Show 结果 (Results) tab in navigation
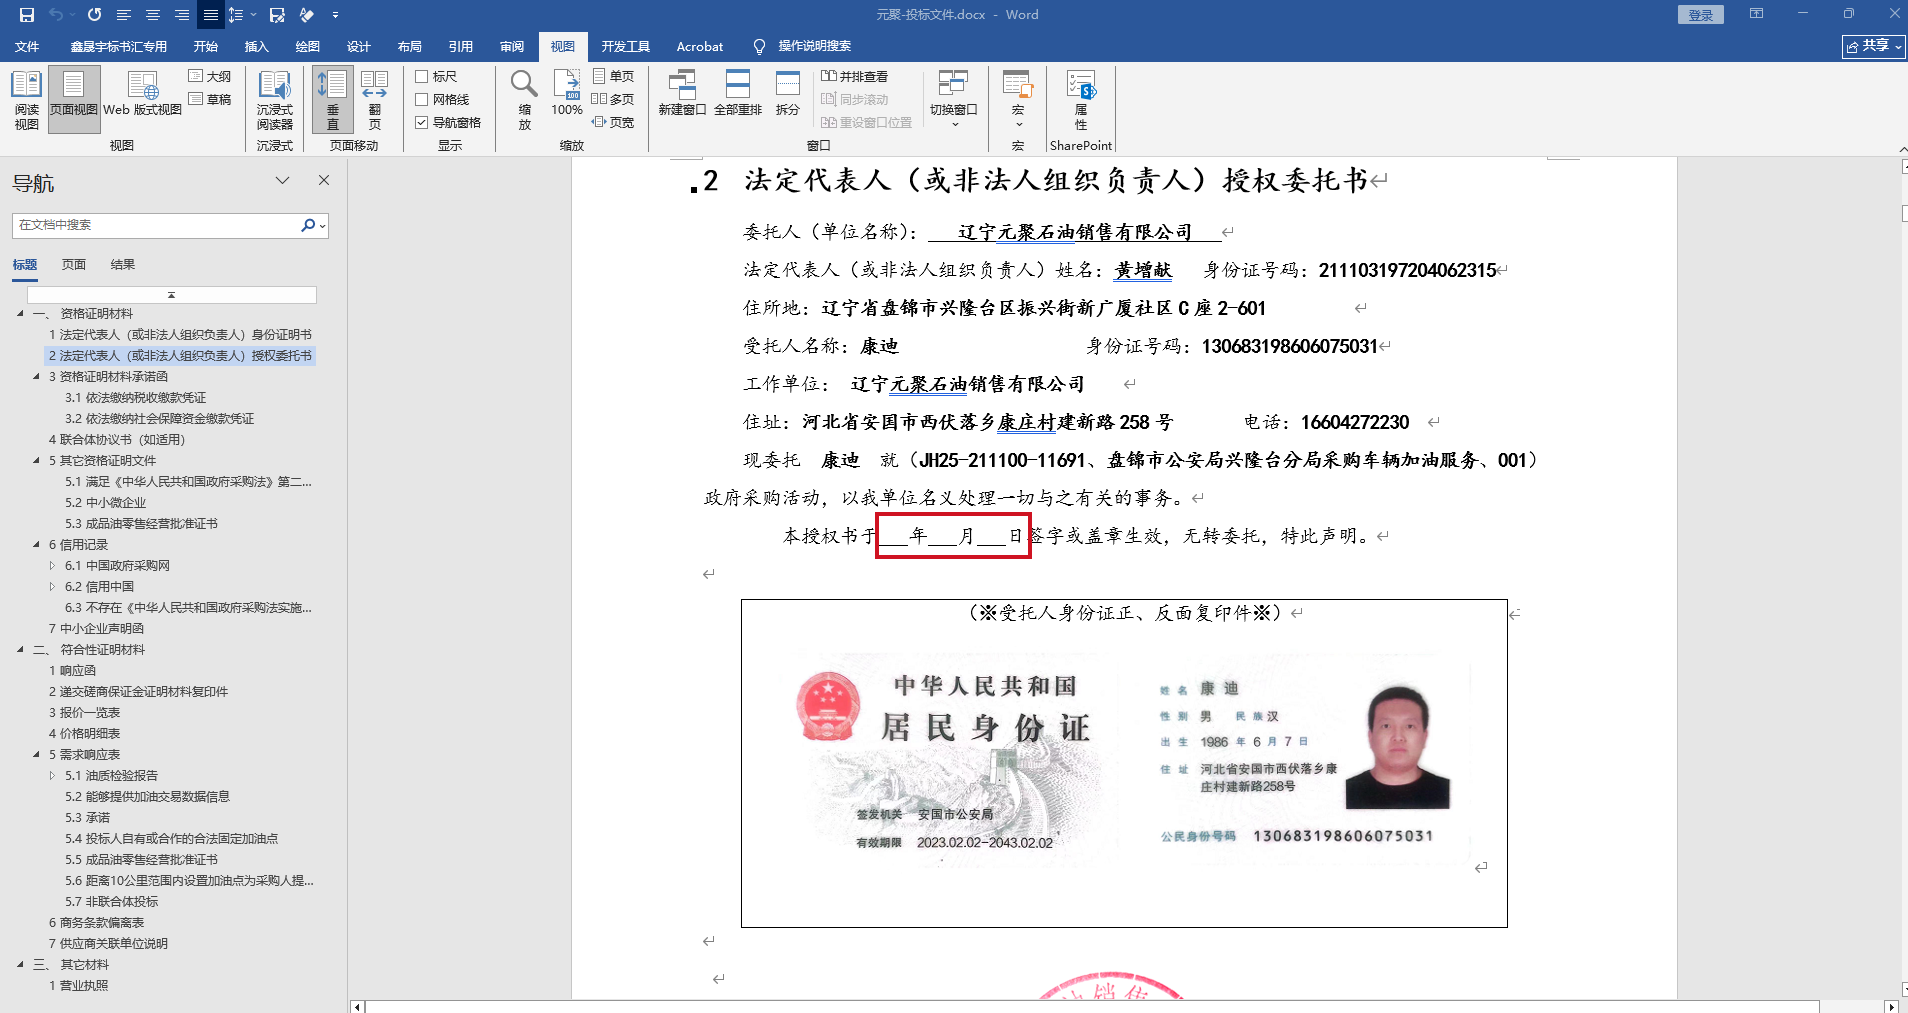 click(x=123, y=265)
